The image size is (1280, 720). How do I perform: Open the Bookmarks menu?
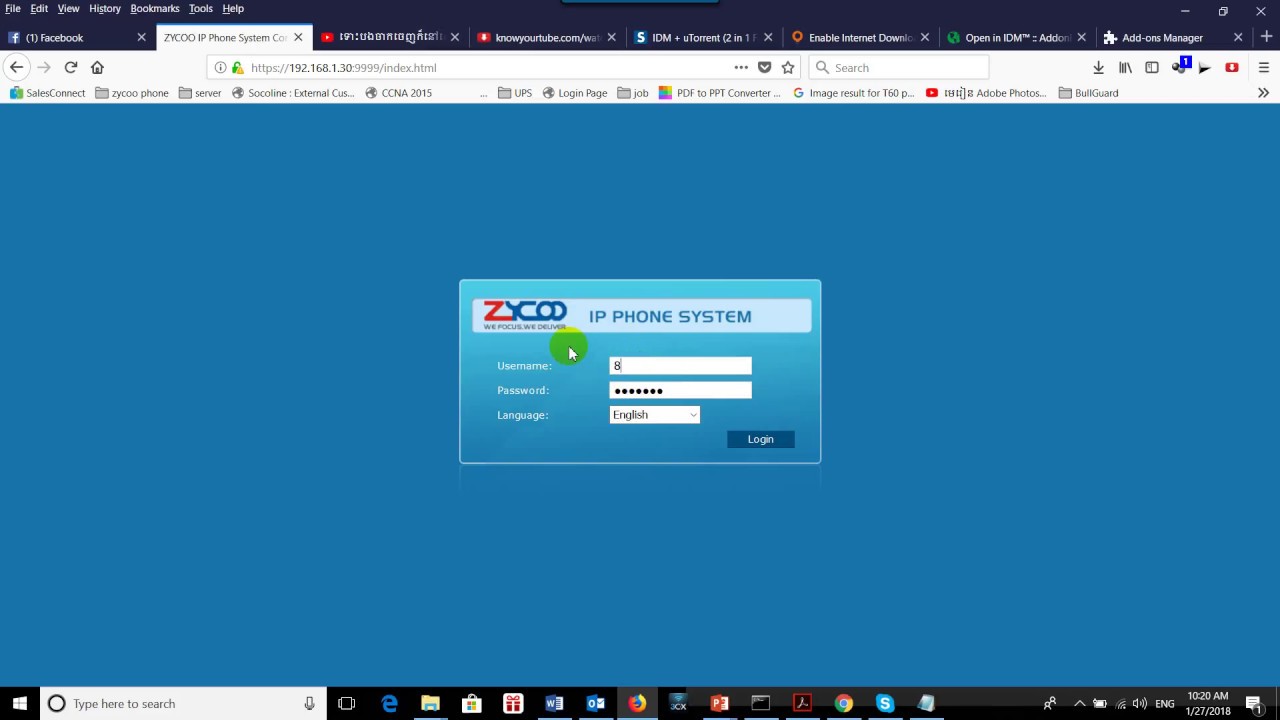pyautogui.click(x=155, y=8)
